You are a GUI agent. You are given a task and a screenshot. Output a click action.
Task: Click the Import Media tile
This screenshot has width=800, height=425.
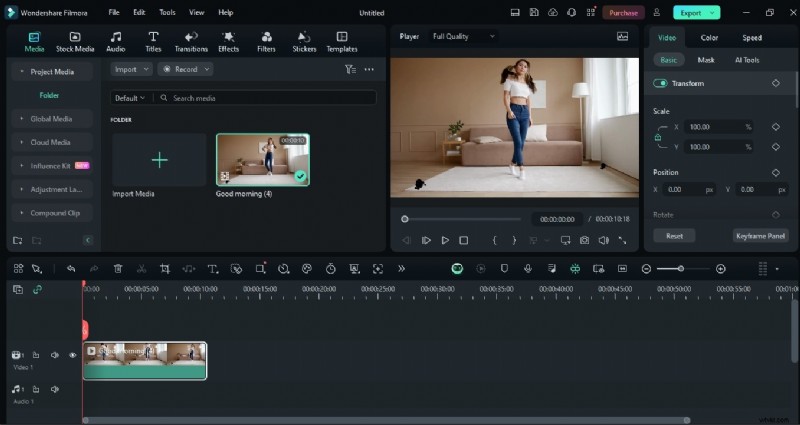[159, 160]
